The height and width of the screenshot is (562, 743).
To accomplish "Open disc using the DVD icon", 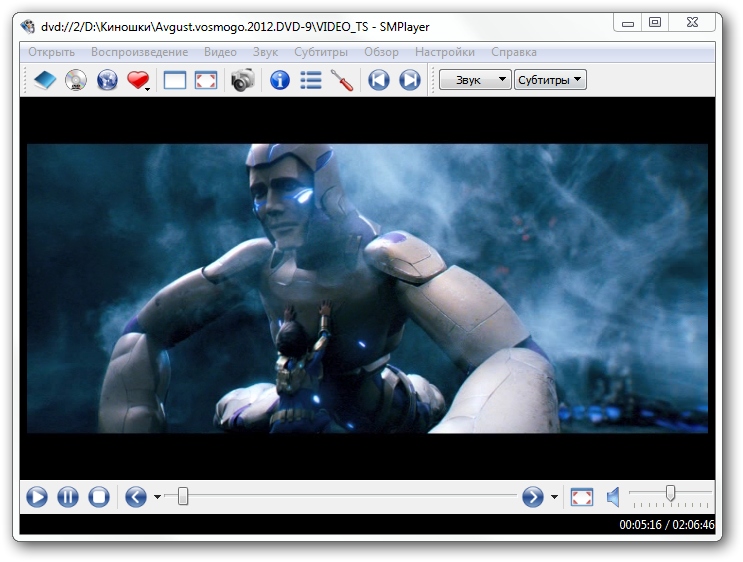I will coord(76,81).
